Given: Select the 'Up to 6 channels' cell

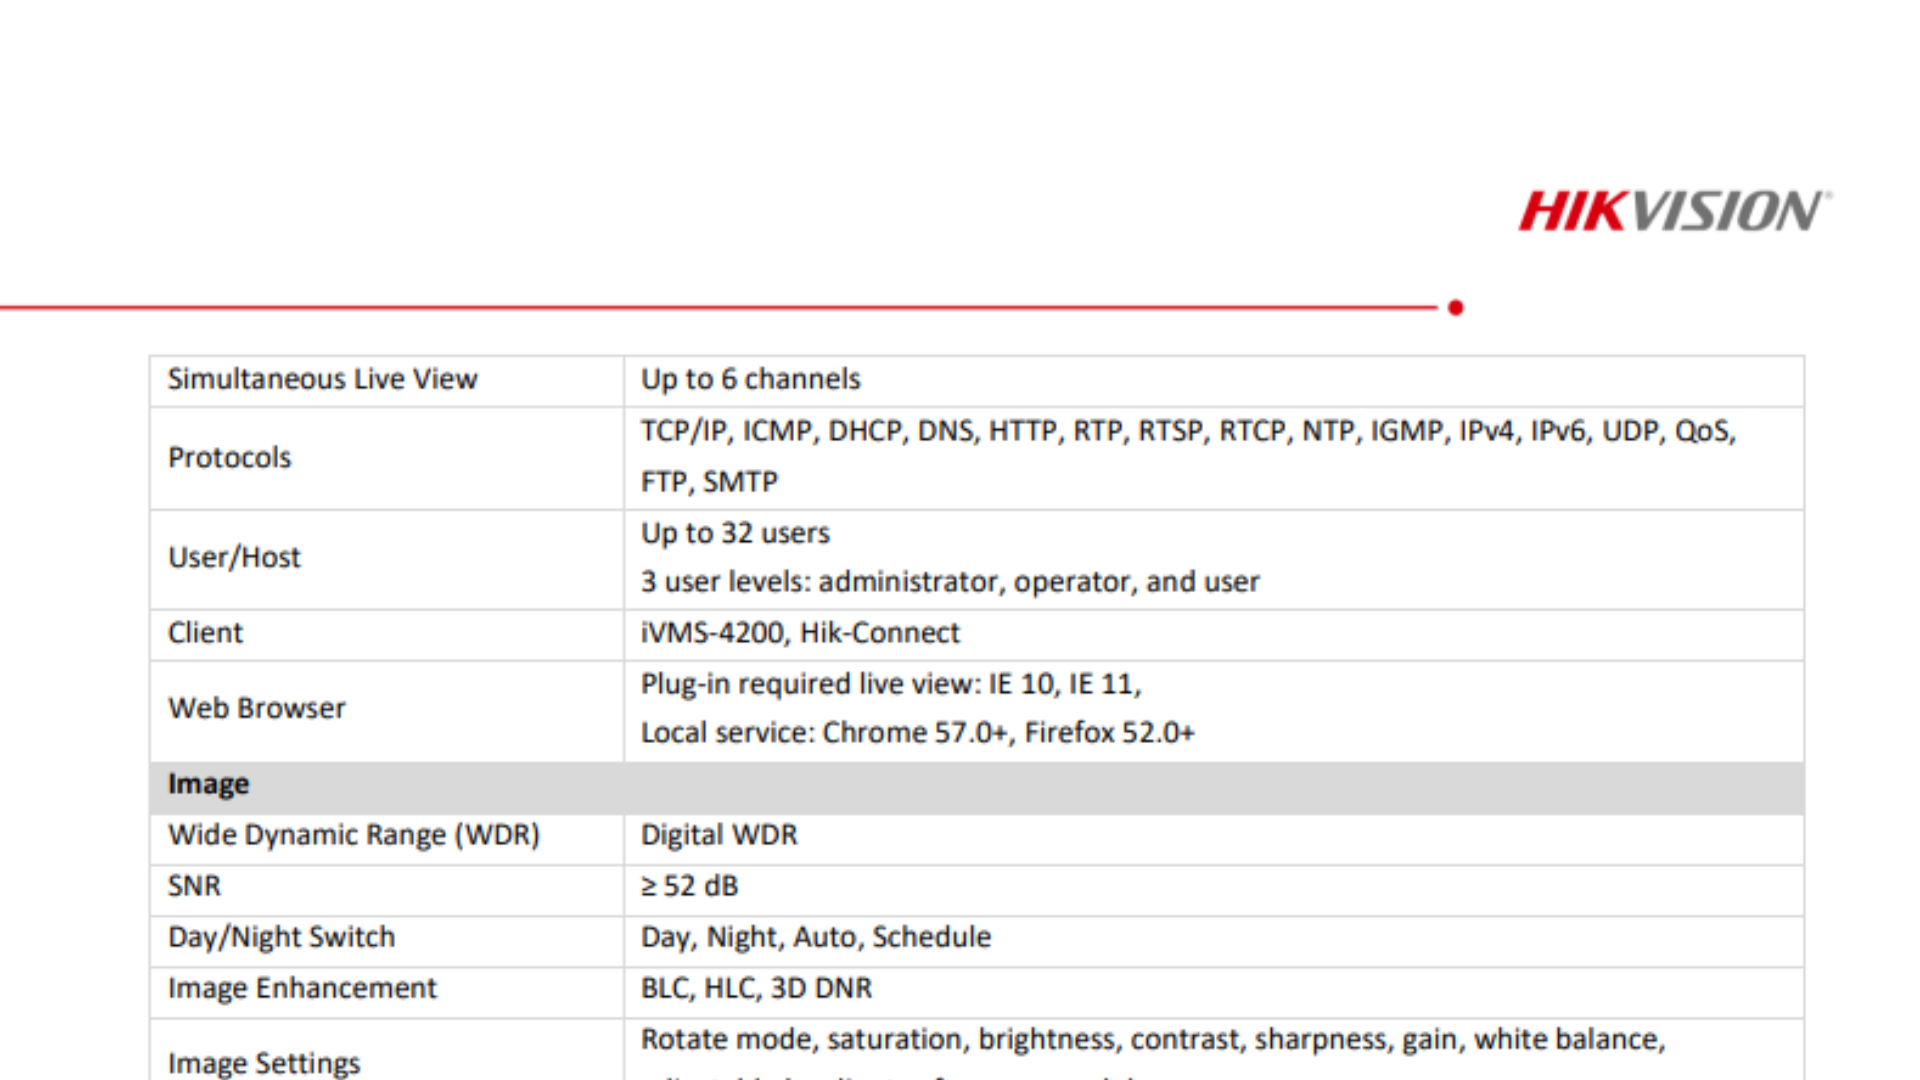Looking at the screenshot, I should point(750,380).
